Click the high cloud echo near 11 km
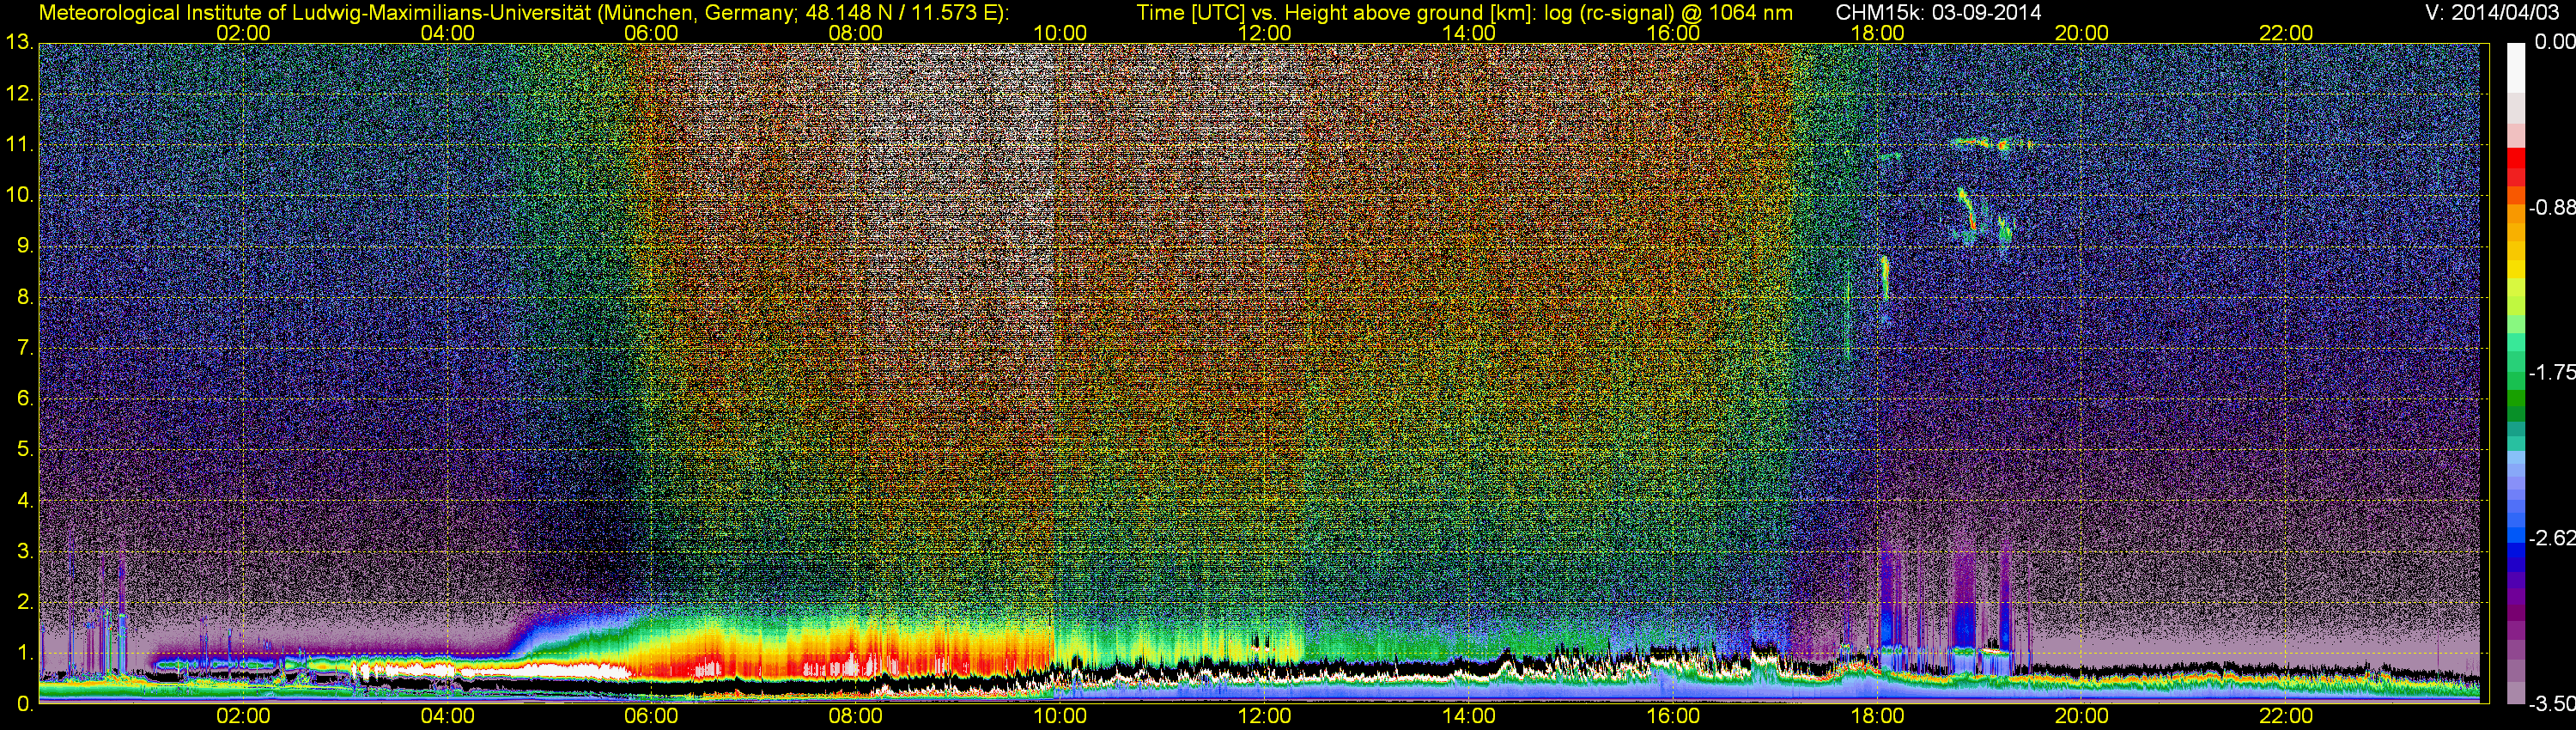 [x=1993, y=144]
